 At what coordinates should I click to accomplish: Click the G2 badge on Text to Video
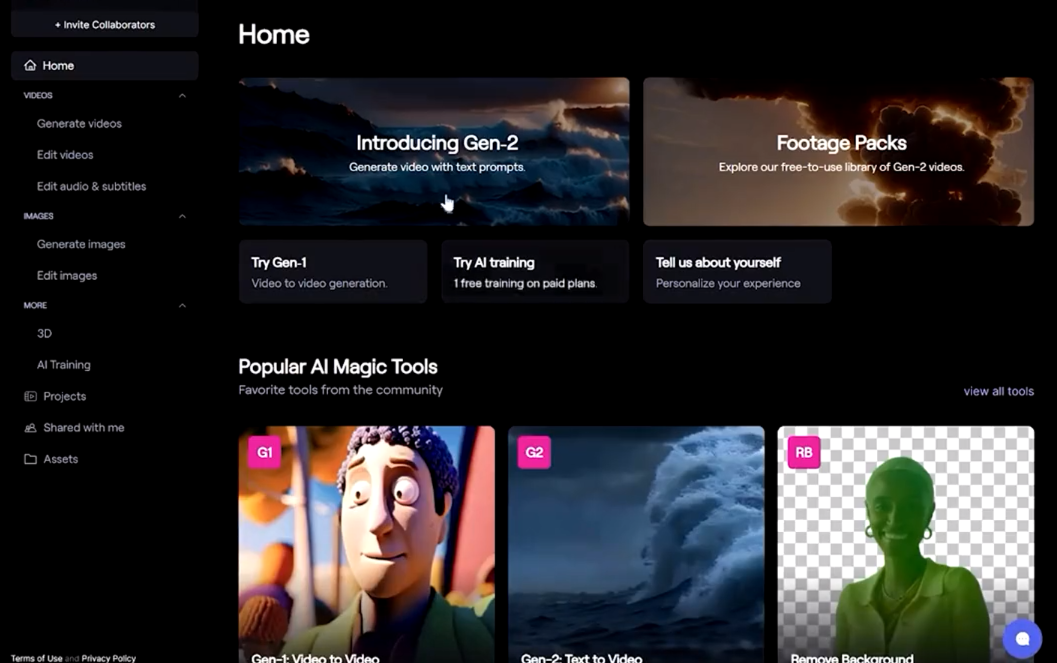(x=534, y=452)
